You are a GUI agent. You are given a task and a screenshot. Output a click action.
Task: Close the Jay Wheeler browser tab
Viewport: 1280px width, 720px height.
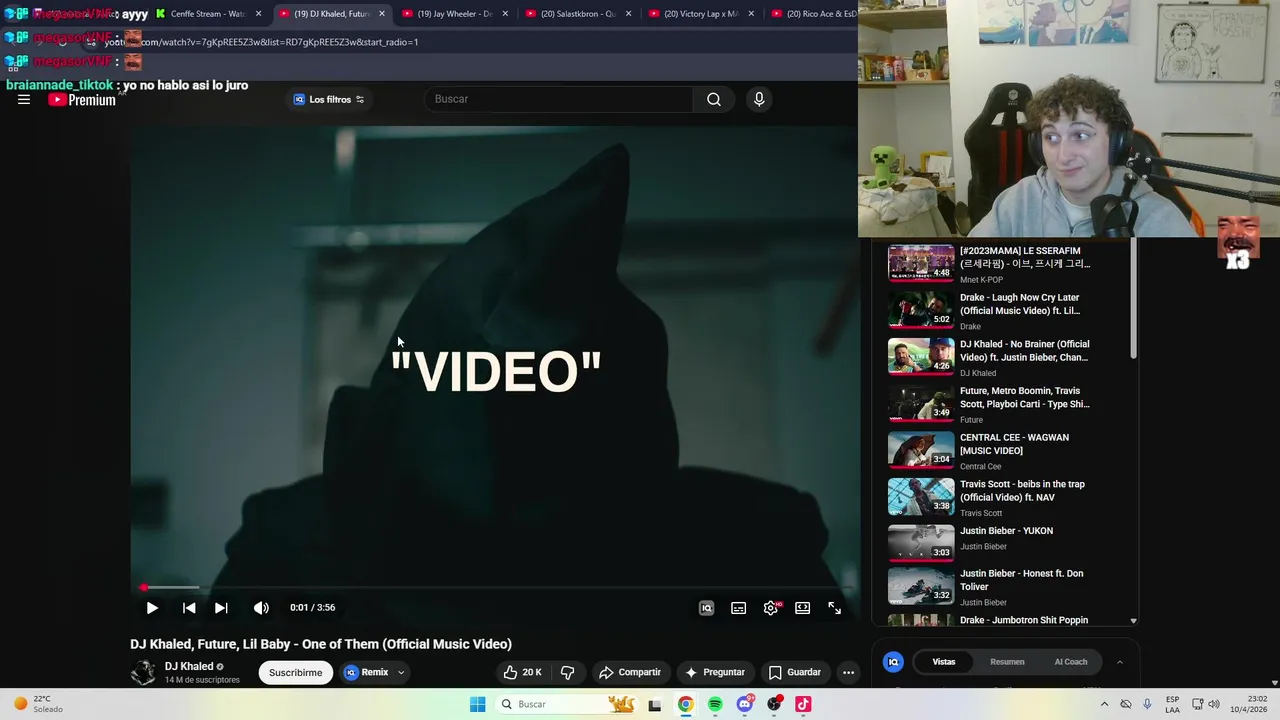pyautogui.click(x=505, y=14)
